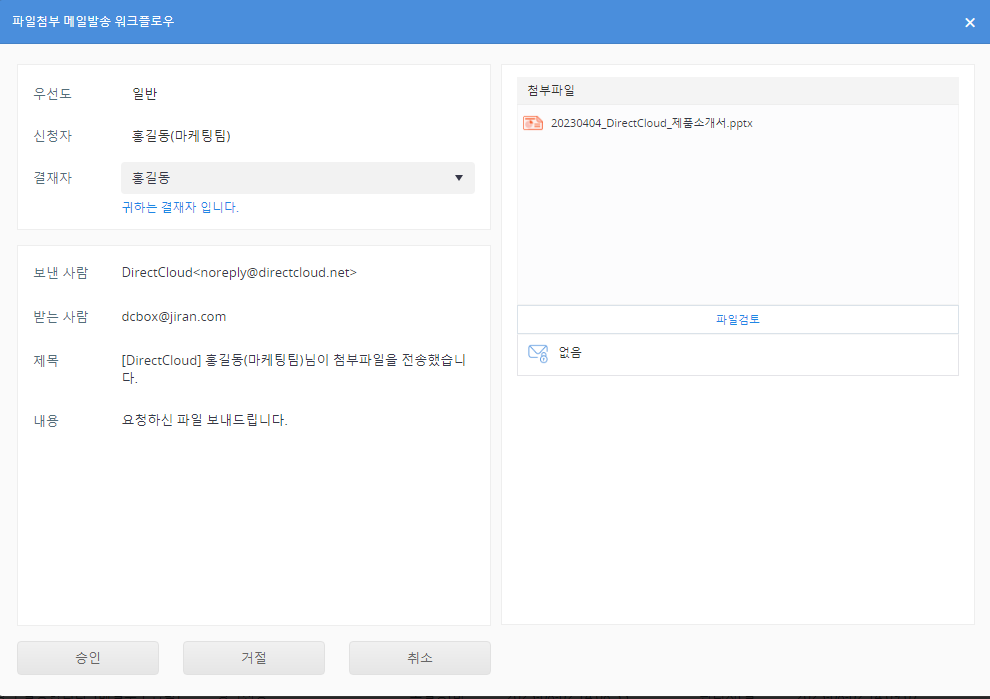Open the 파일검토 section
Image resolution: width=990 pixels, height=699 pixels.
pos(737,320)
